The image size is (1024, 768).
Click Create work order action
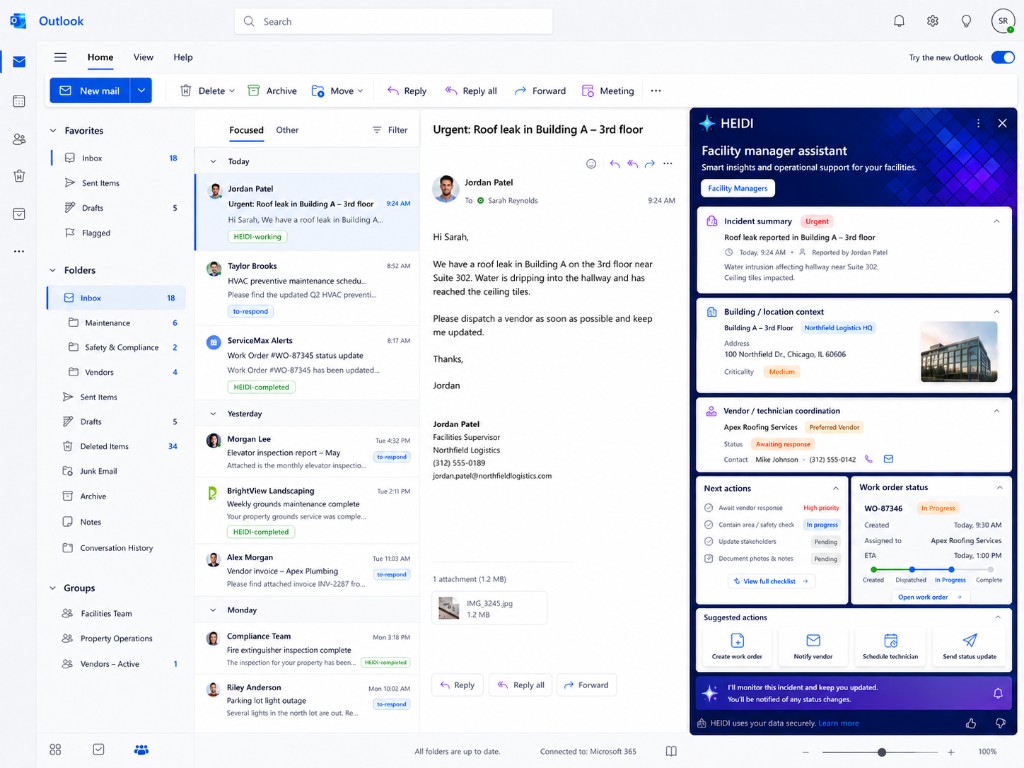(x=737, y=647)
